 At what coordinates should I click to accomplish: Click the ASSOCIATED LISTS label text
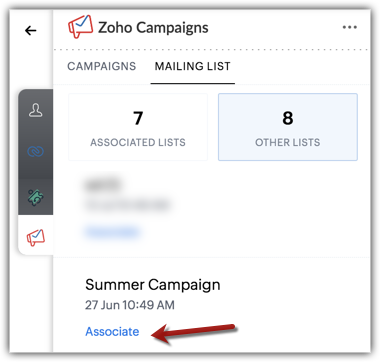(138, 142)
